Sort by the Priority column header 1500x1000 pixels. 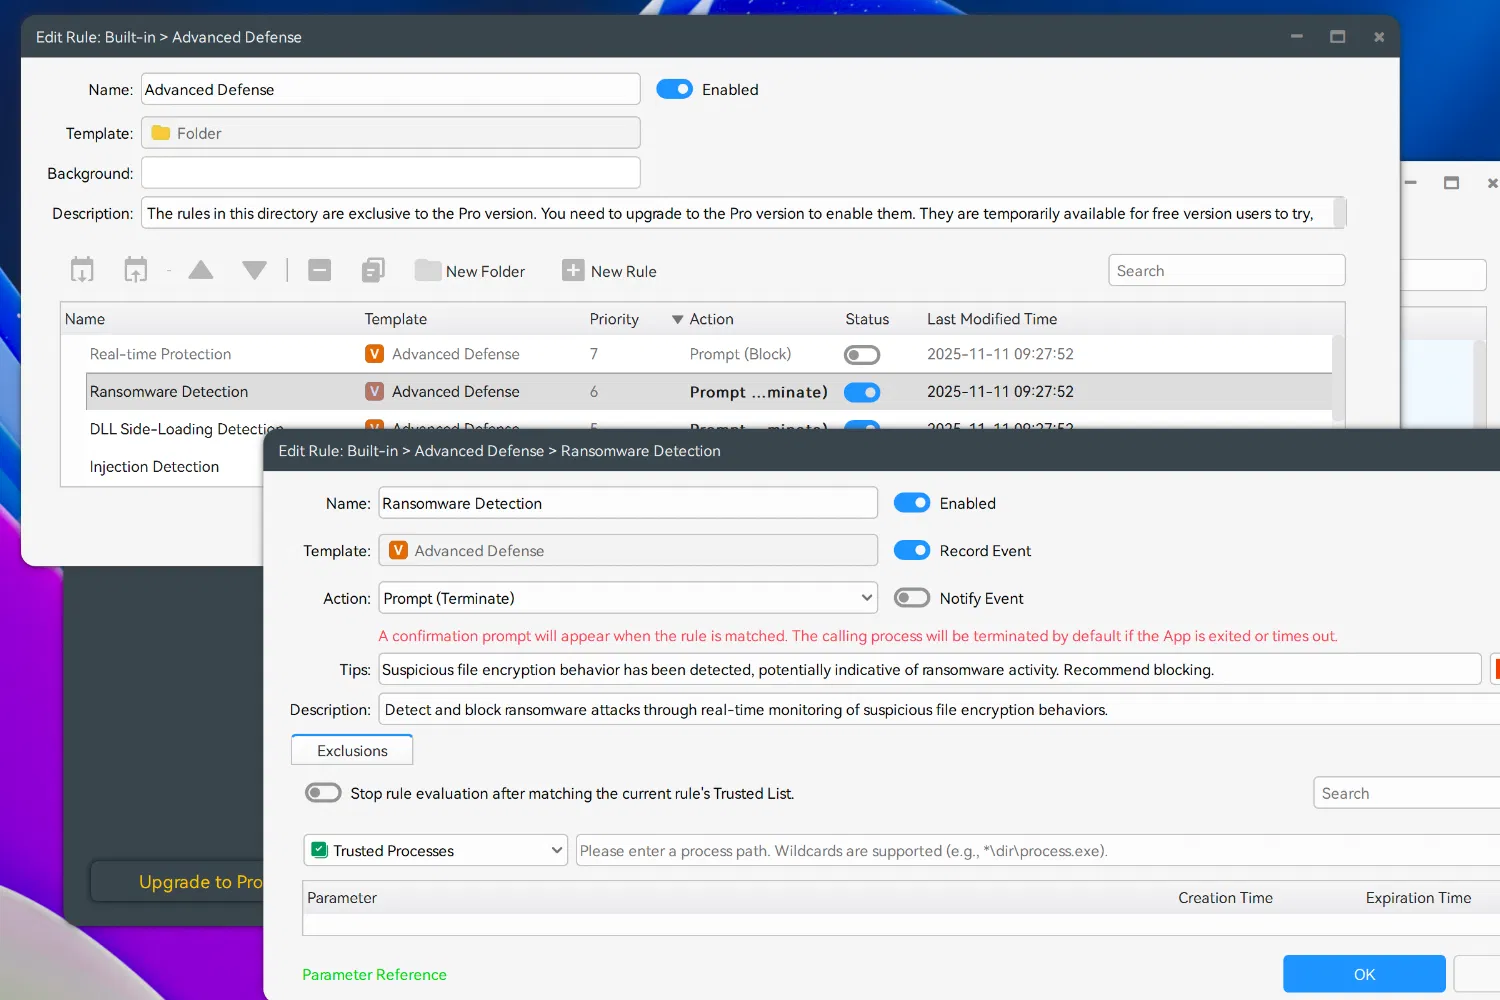614,319
